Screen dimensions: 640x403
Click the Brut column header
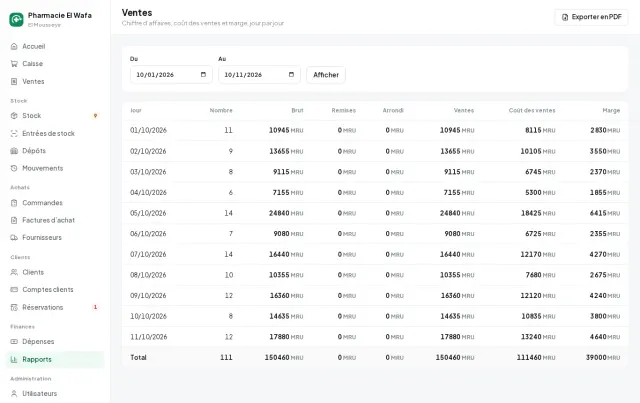(297, 110)
